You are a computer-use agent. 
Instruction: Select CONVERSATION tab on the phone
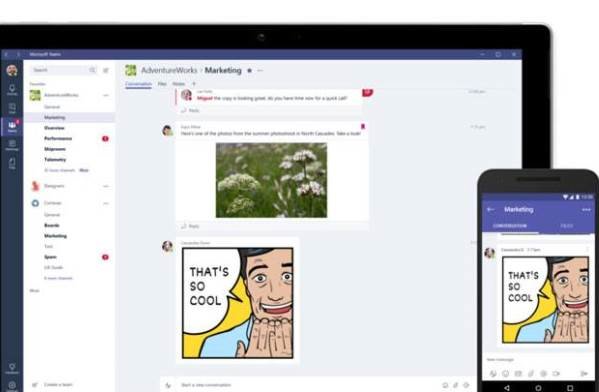pyautogui.click(x=510, y=226)
